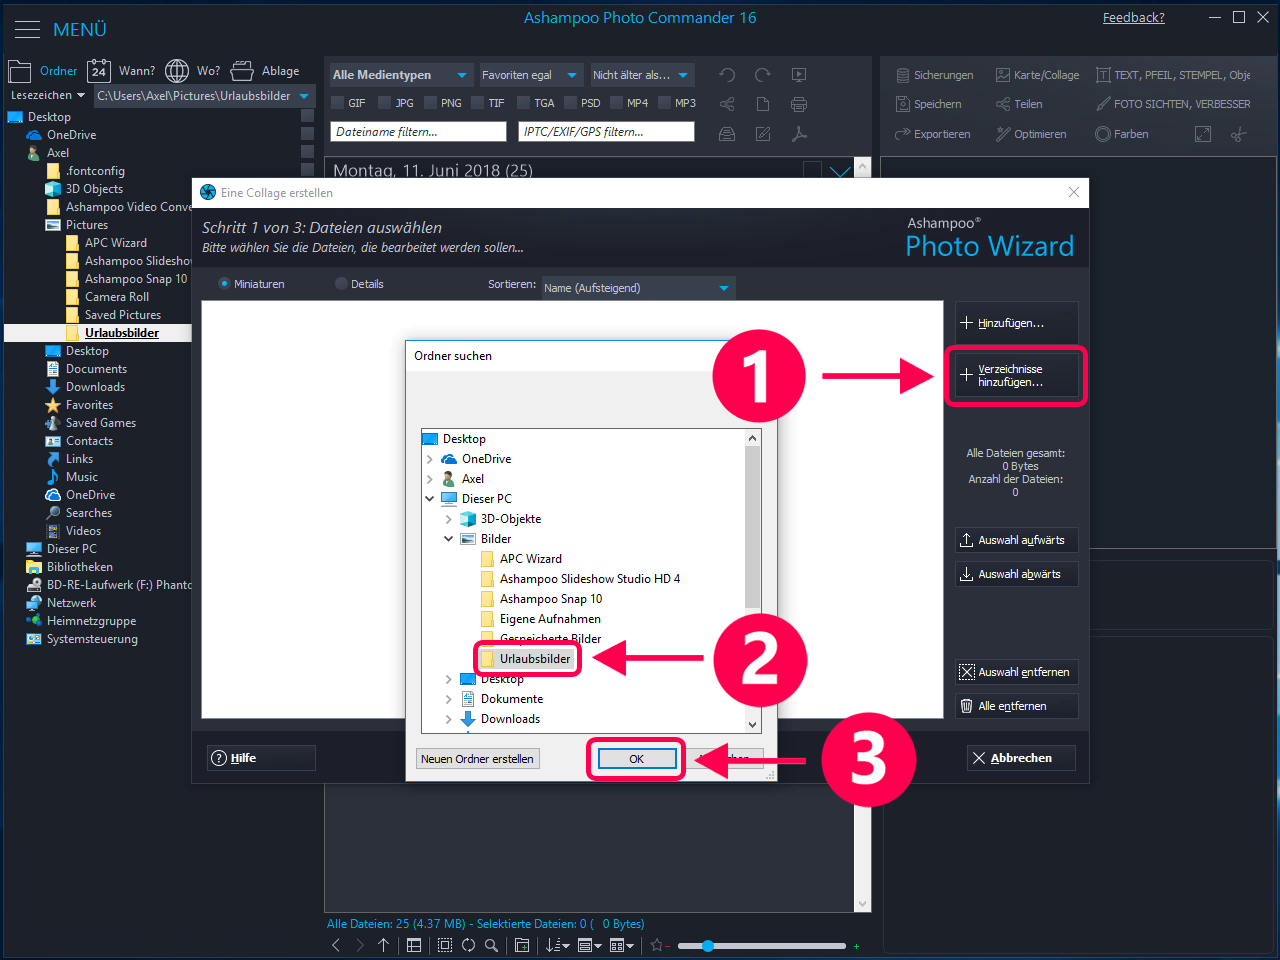Click the rotate left icon in the top toolbar

(727, 75)
